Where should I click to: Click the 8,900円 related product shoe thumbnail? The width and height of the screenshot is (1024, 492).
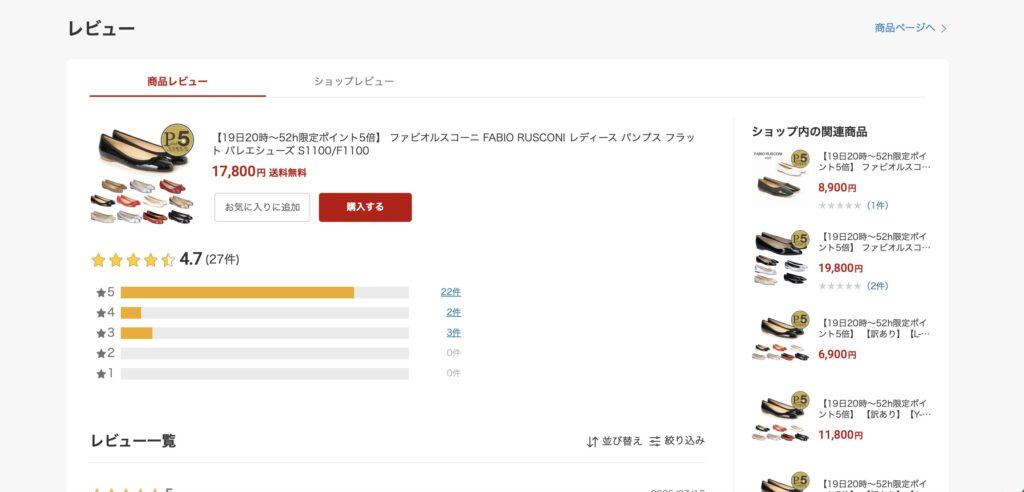781,178
